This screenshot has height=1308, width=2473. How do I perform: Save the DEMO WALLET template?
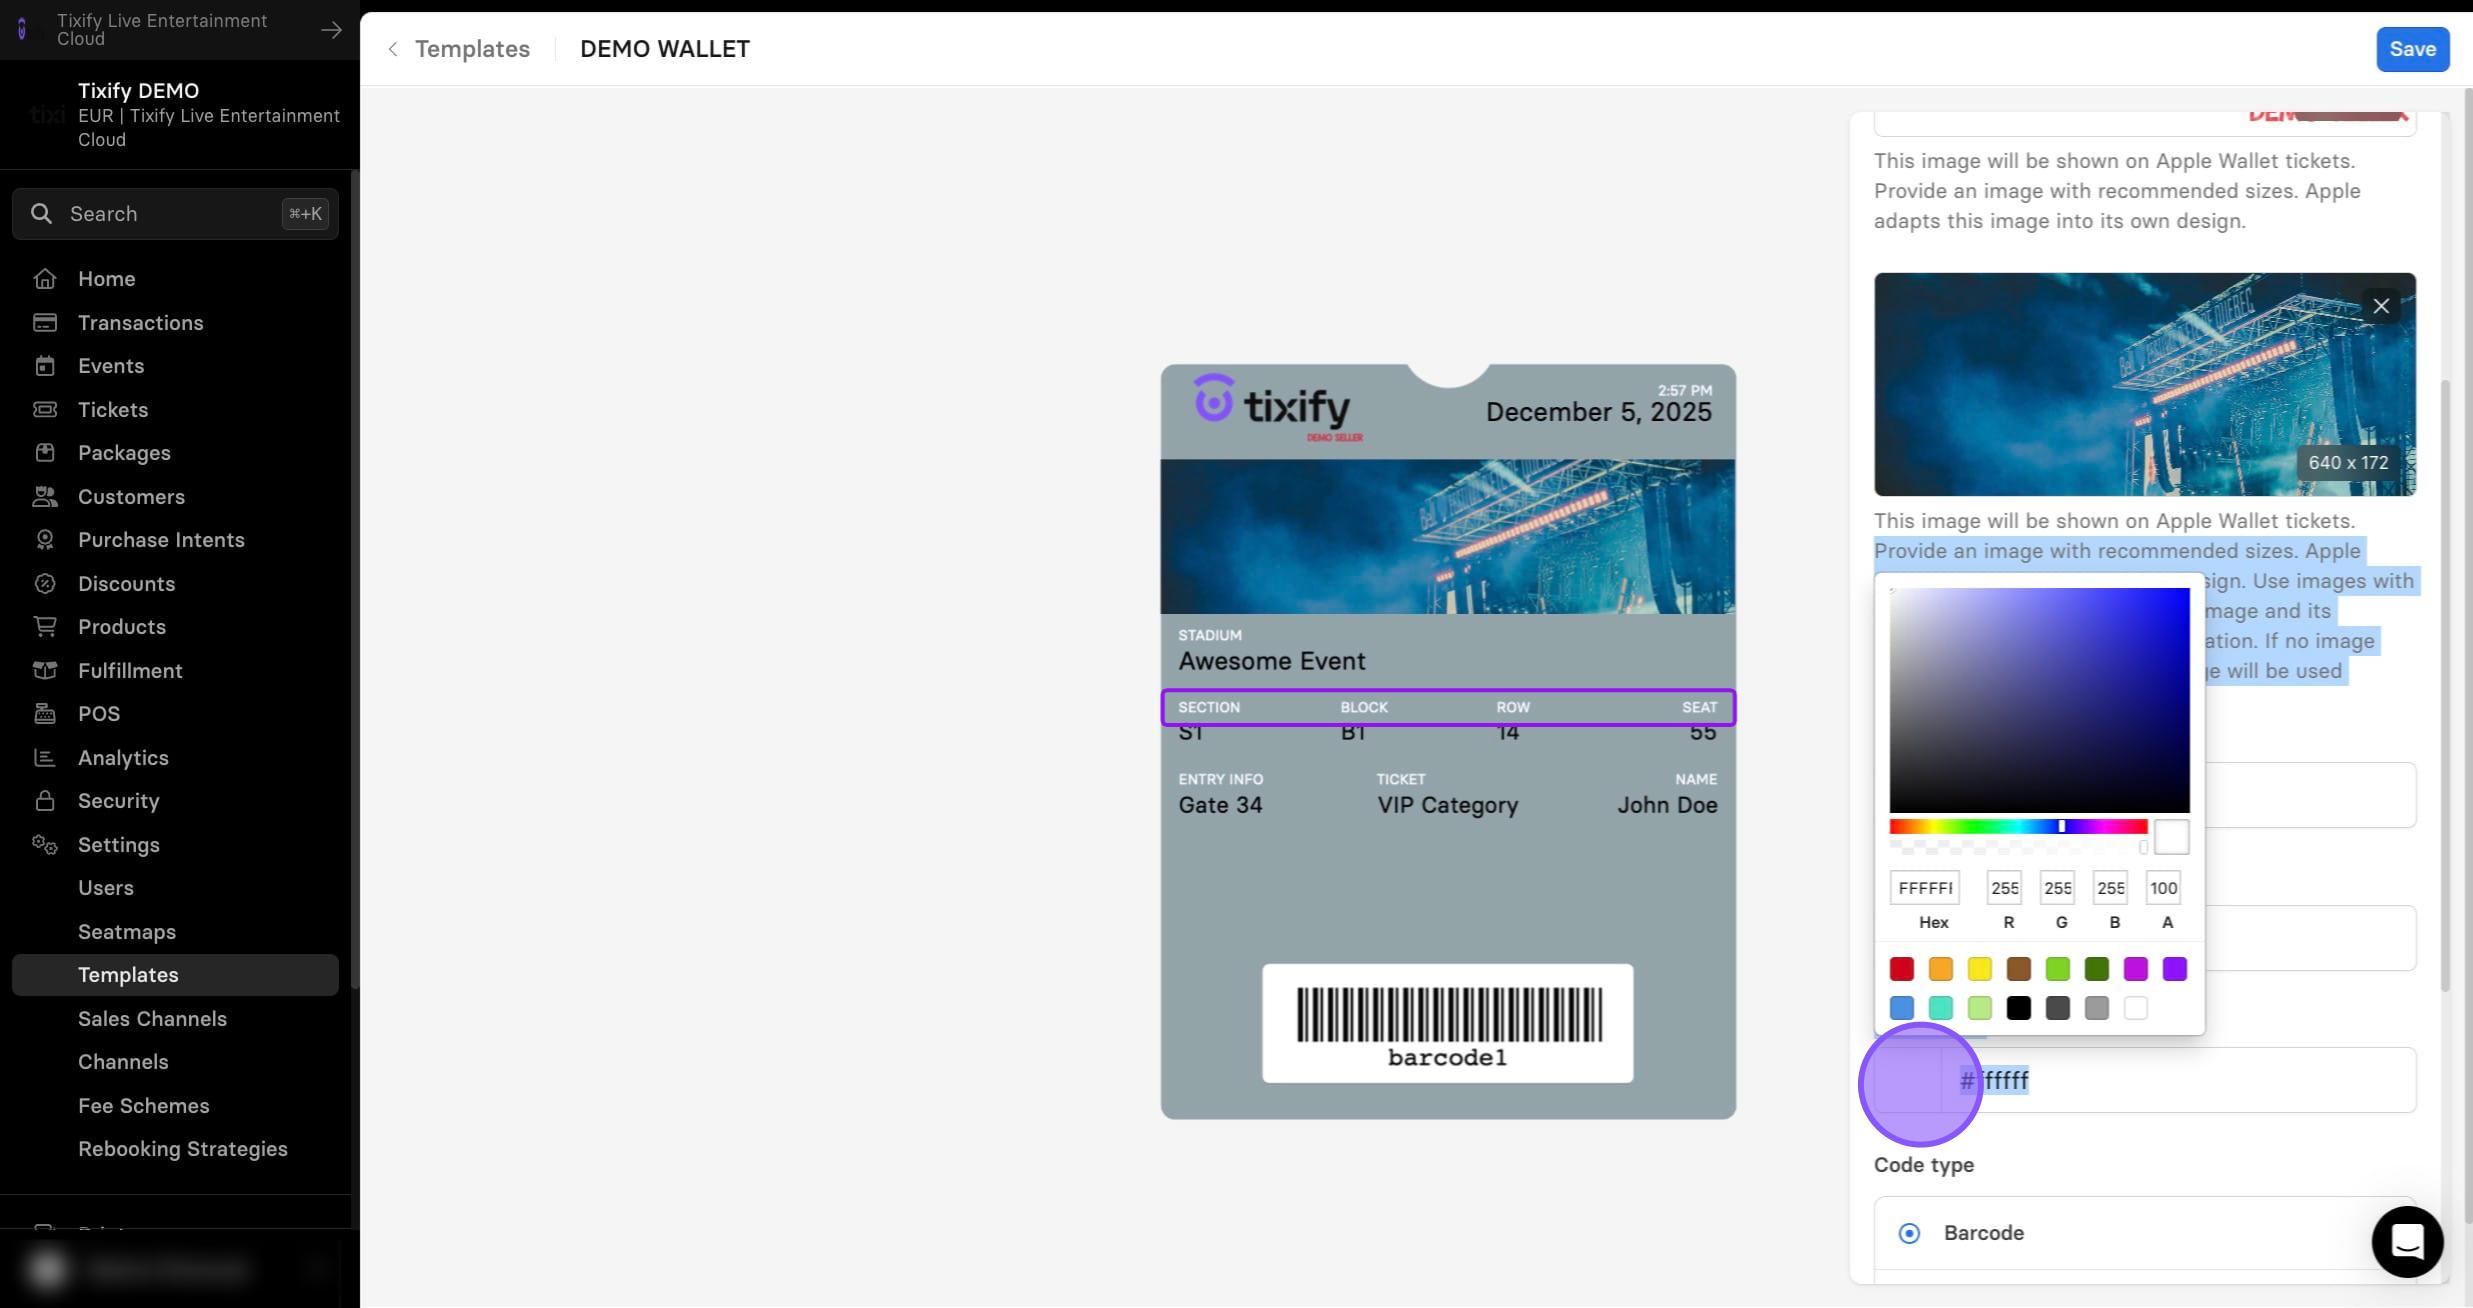(x=2412, y=49)
